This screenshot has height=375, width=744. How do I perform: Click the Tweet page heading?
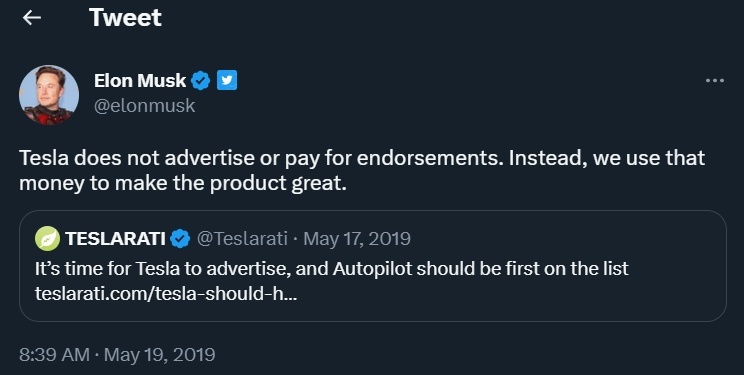pyautogui.click(x=125, y=18)
